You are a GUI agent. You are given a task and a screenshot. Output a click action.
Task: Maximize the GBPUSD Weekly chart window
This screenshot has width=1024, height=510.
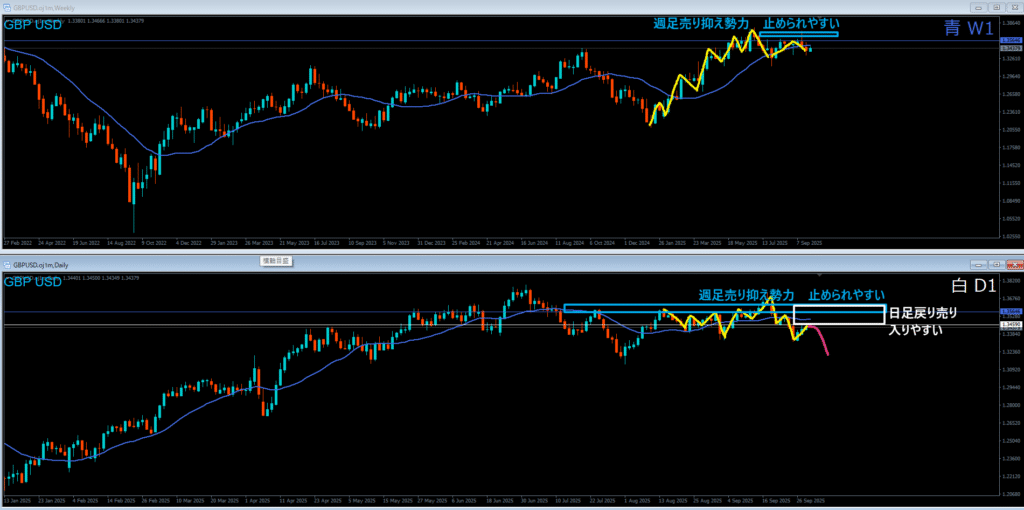[x=996, y=6]
